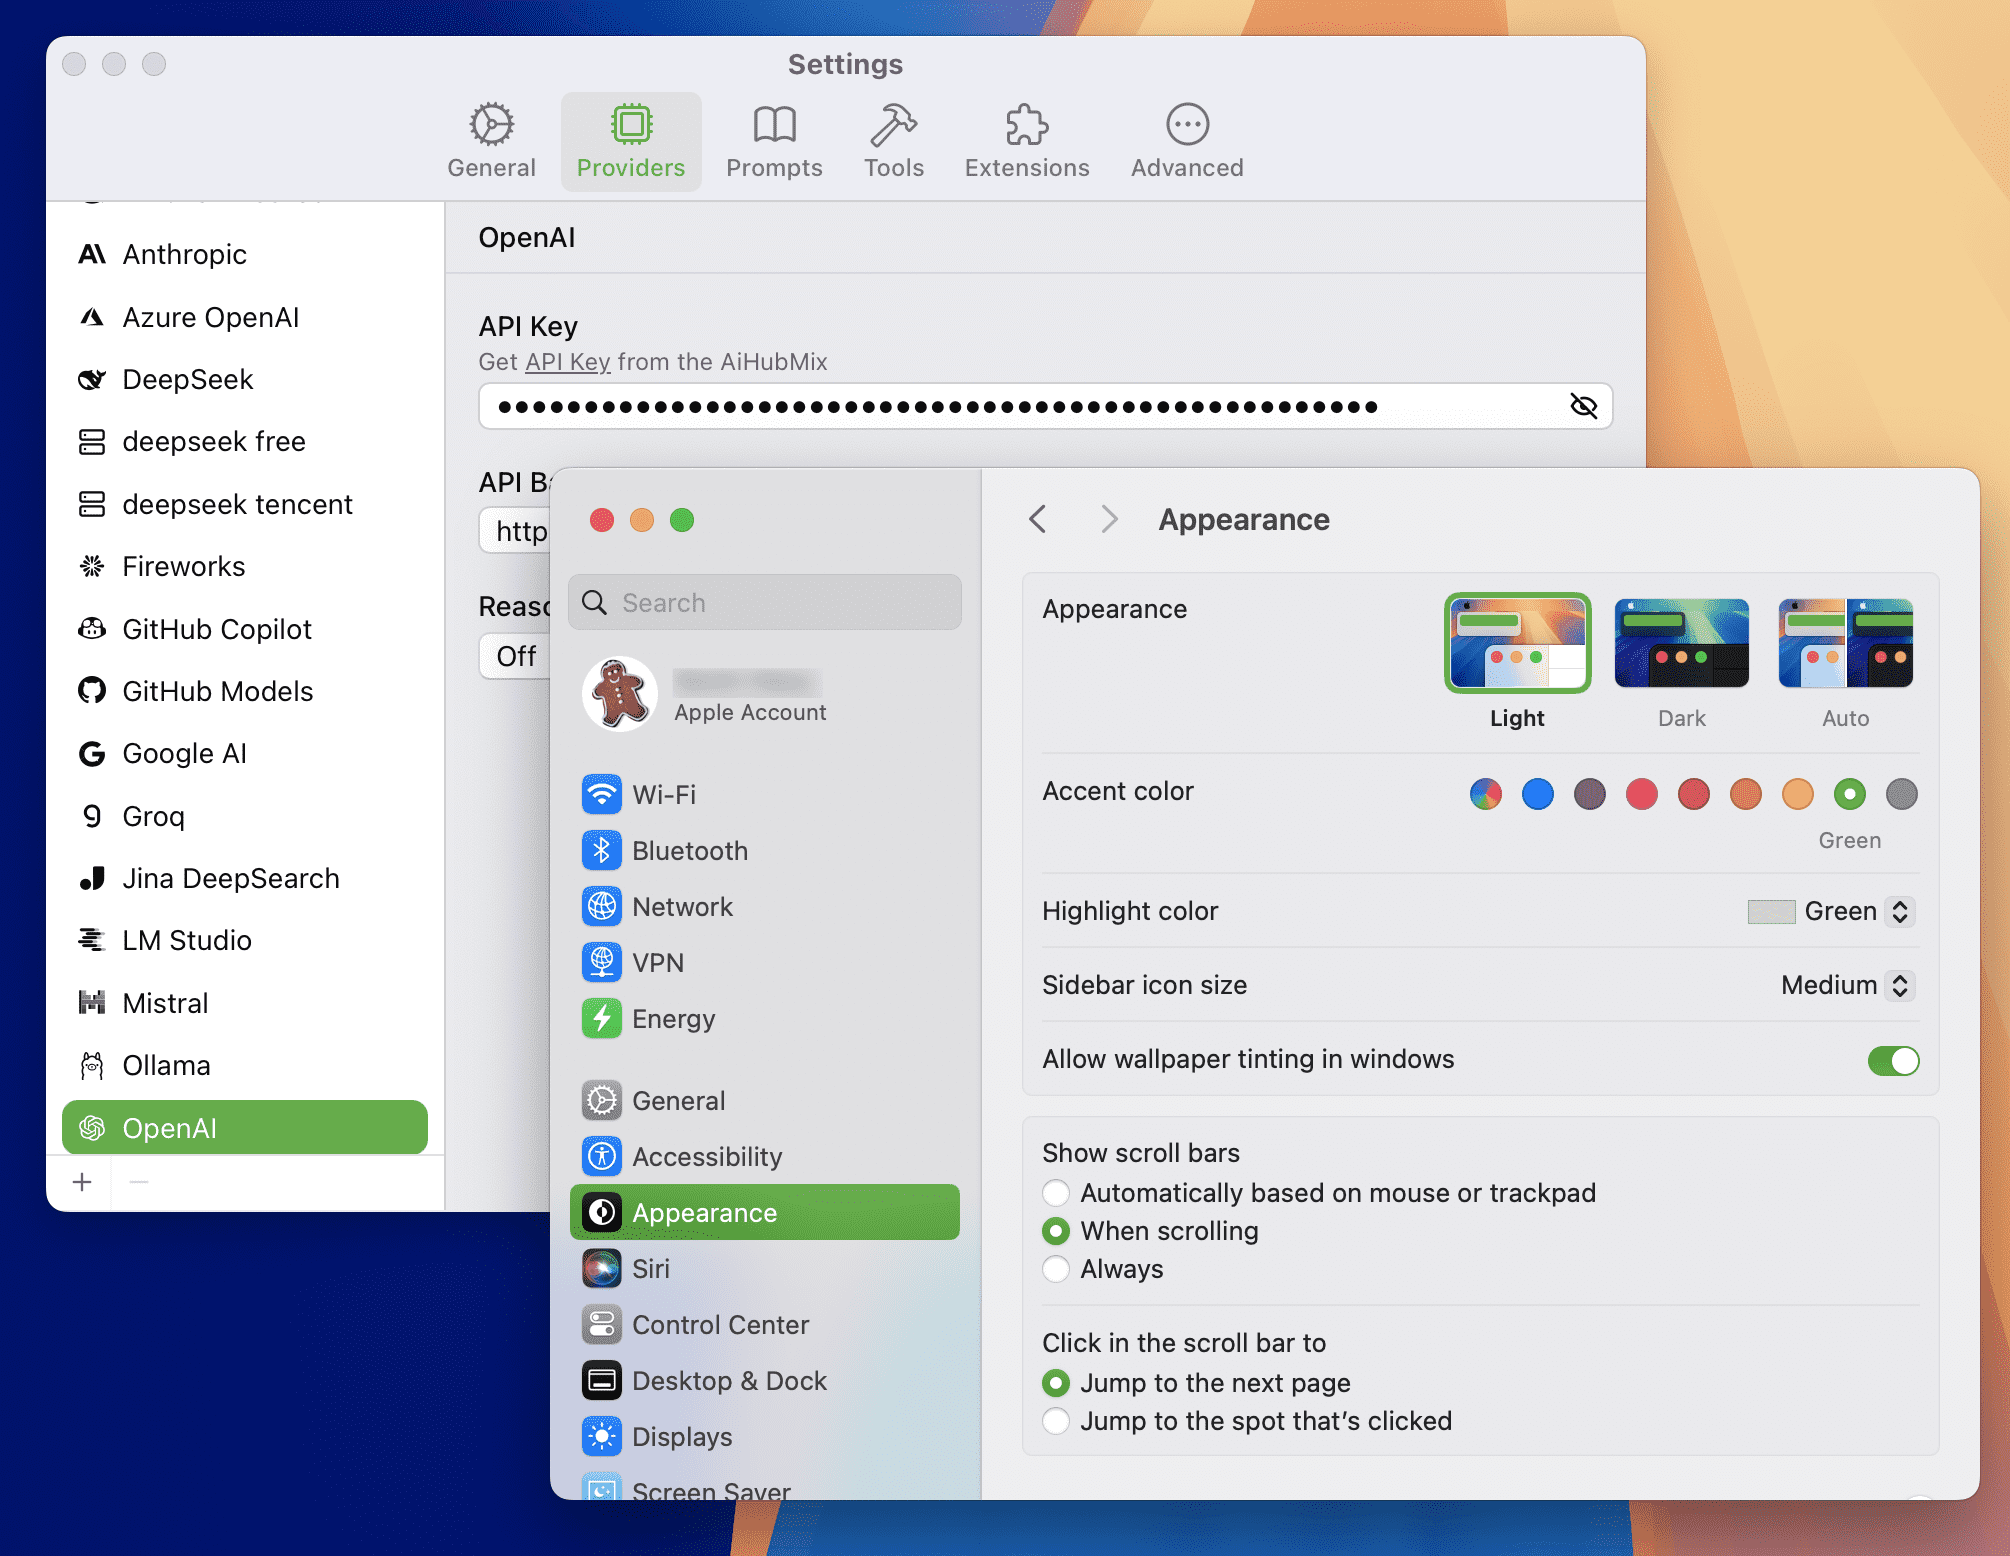Select Azure OpenAI provider
2010x1556 pixels.
tap(245, 317)
